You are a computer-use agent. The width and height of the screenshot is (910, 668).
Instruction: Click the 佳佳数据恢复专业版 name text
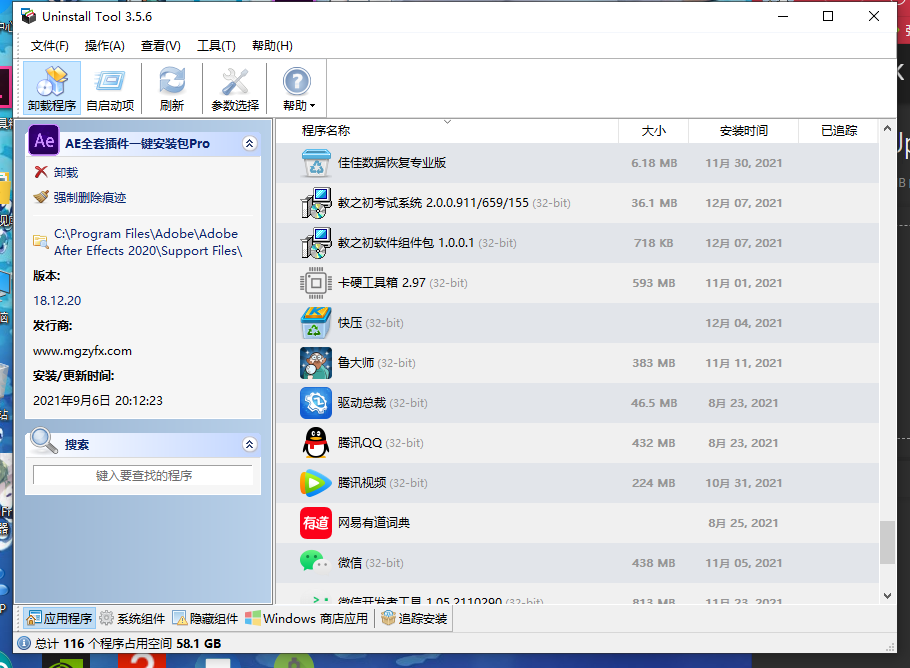[x=392, y=163]
